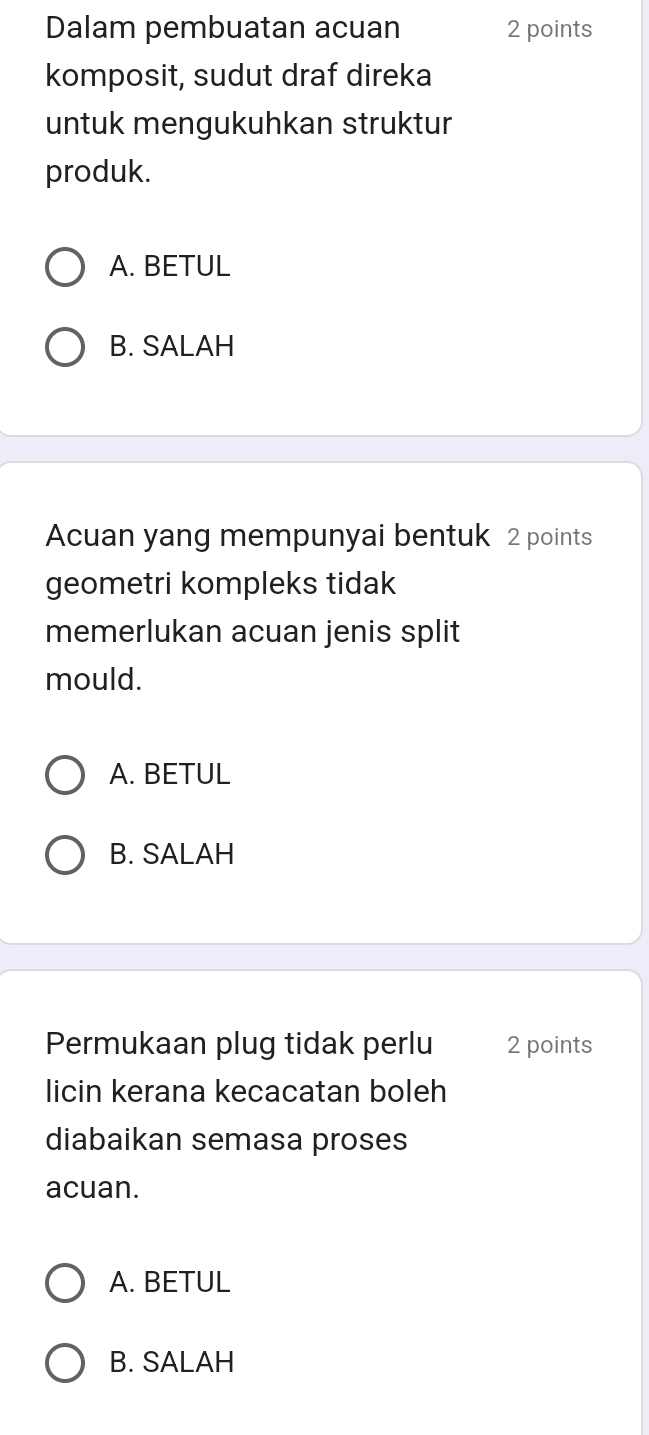Screen dimensions: 649x1435
Task: Click the 2 points label on split mould question
Action: pos(549,537)
